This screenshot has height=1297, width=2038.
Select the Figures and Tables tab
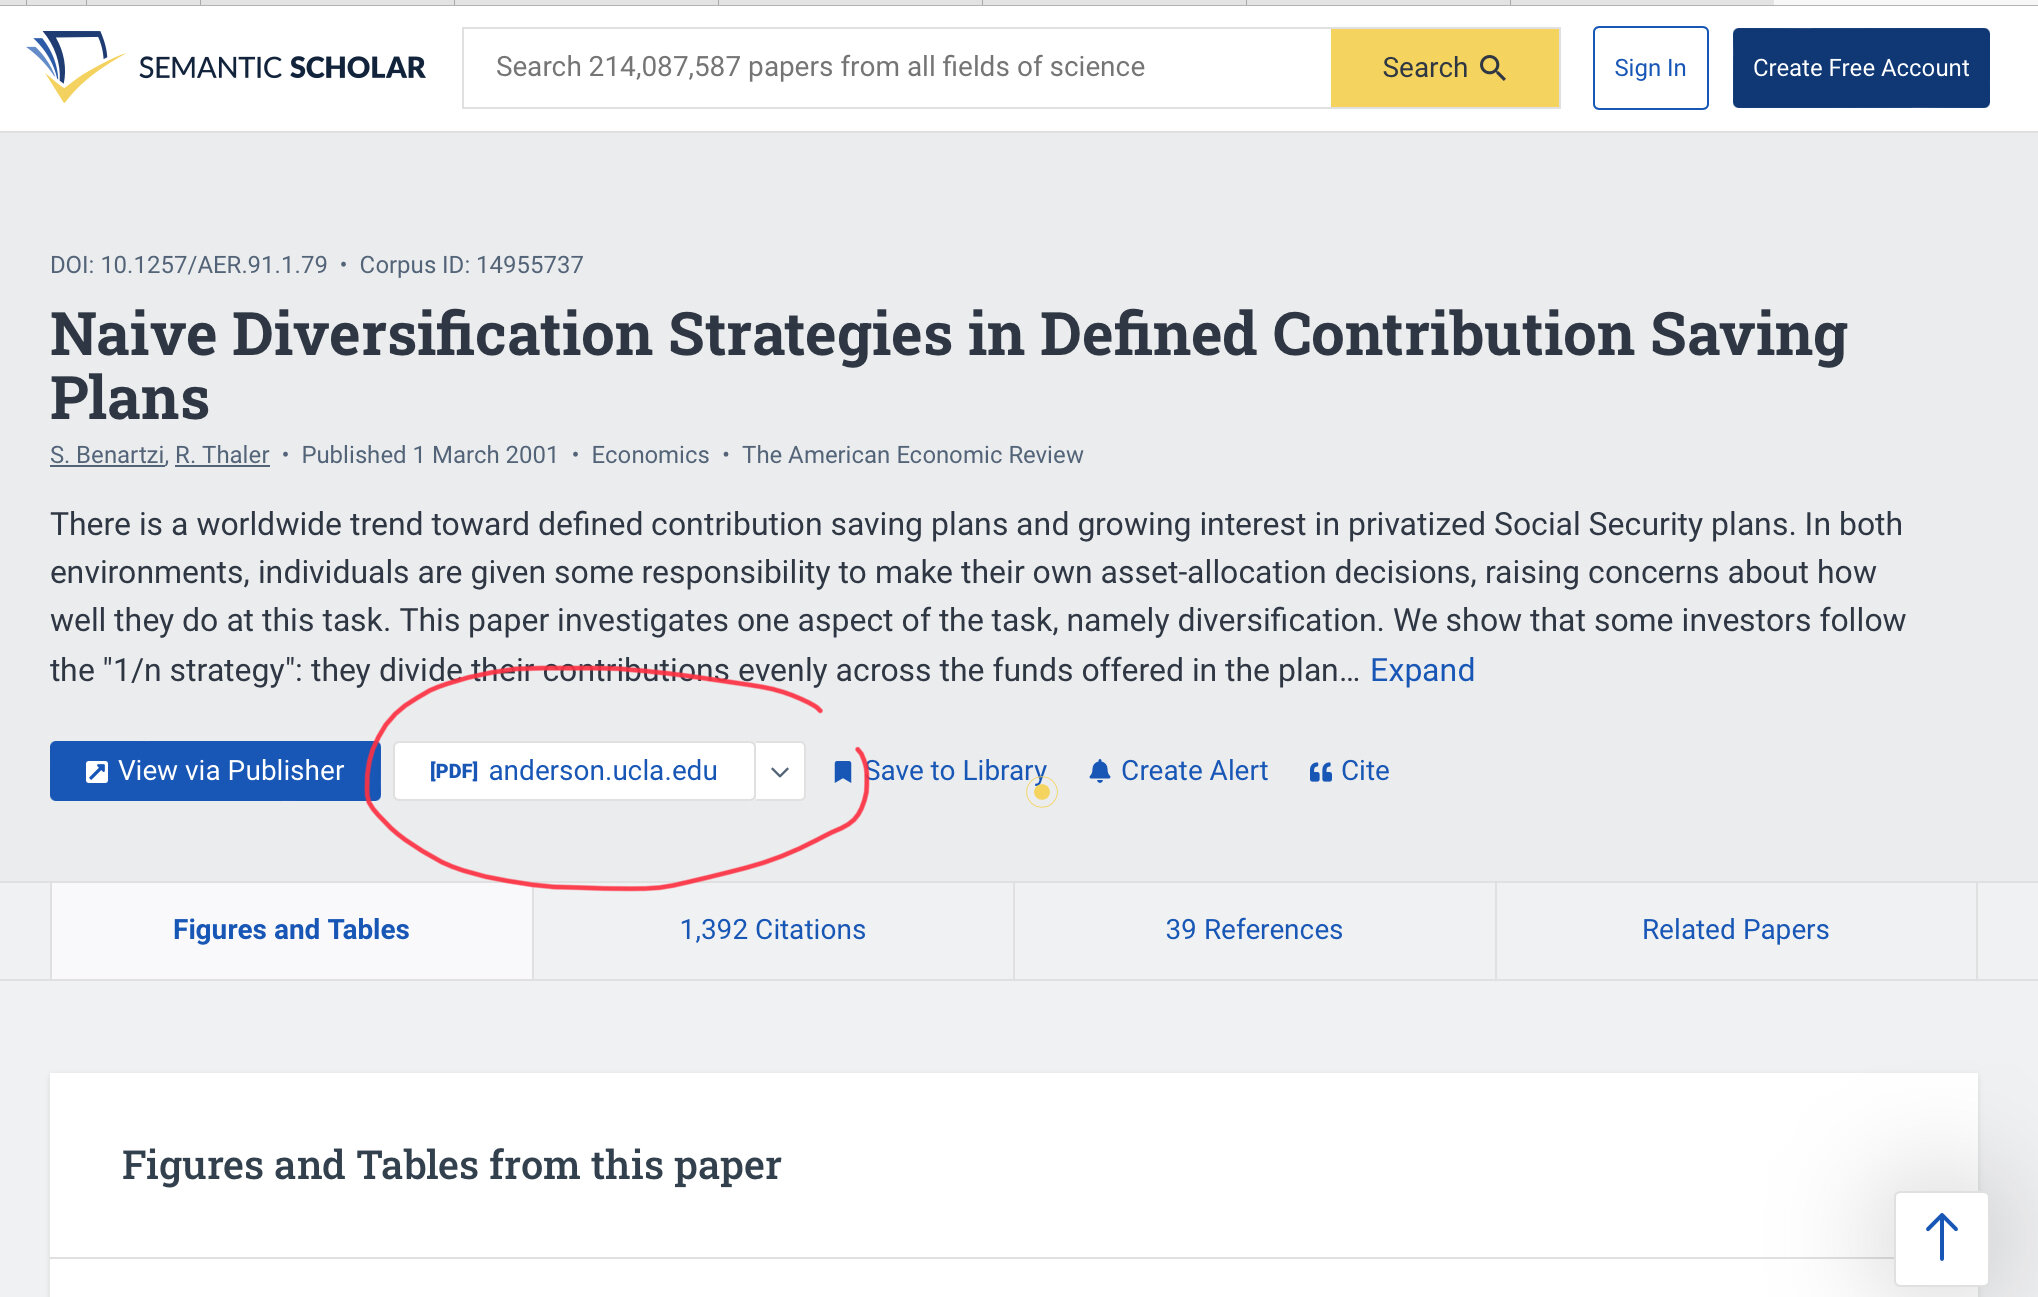pos(291,930)
